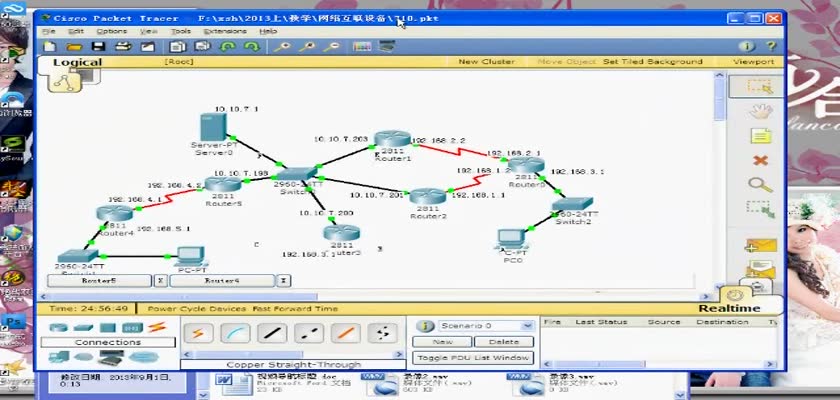The width and height of the screenshot is (840, 400).
Task: Click the Delete scenario button
Action: point(504,342)
